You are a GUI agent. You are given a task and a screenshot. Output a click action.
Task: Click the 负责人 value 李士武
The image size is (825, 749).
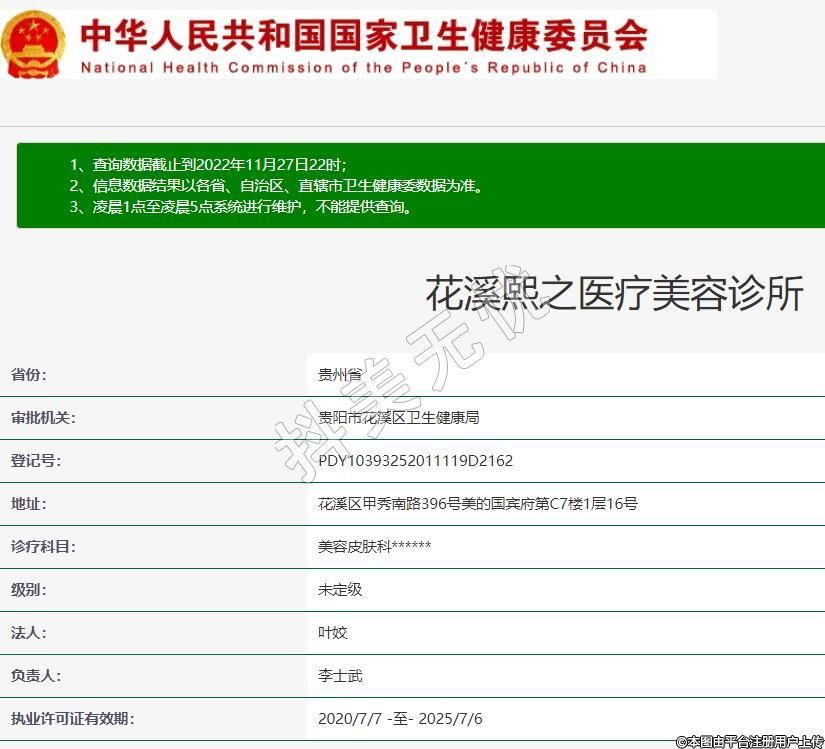pyautogui.click(x=340, y=676)
